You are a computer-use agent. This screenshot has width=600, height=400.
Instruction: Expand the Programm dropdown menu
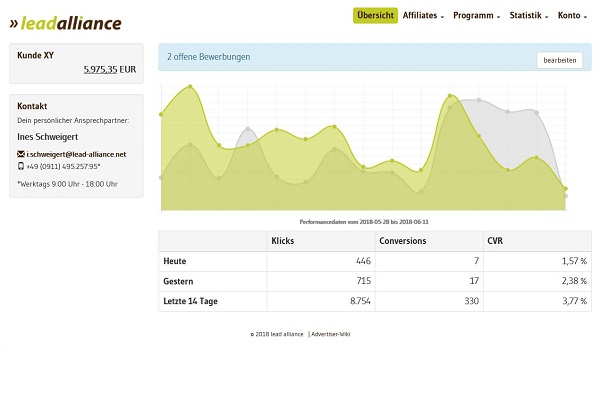[476, 16]
